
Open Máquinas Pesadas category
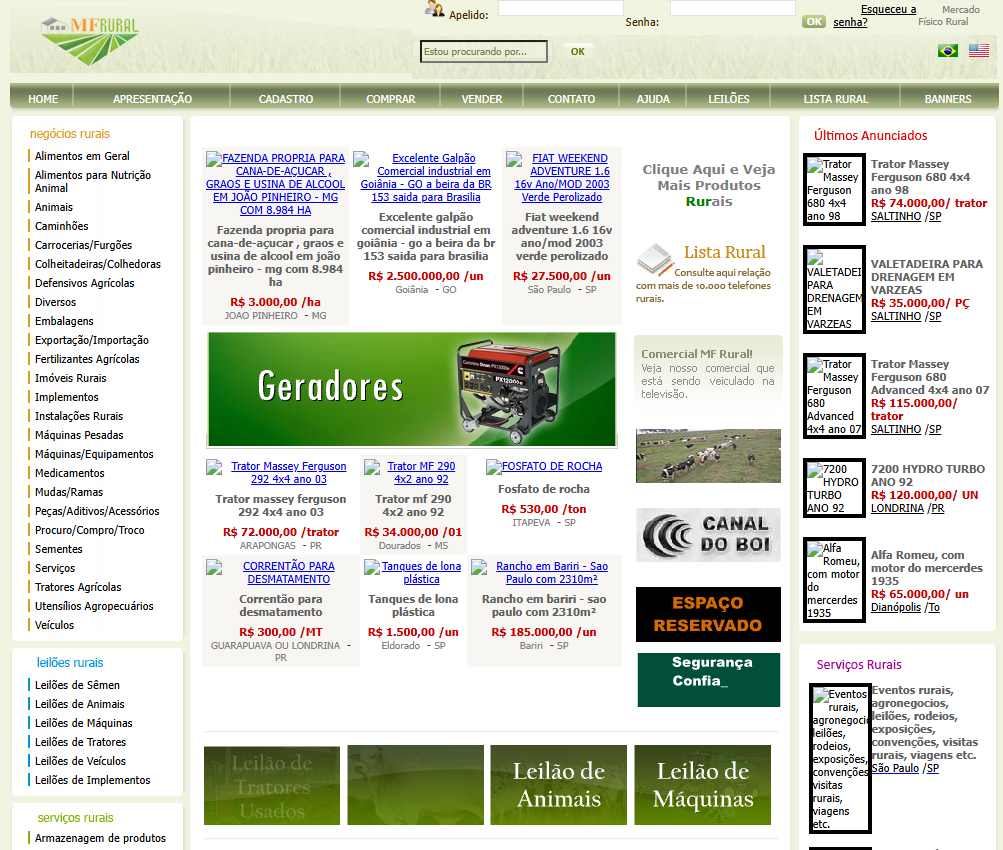click(x=79, y=436)
